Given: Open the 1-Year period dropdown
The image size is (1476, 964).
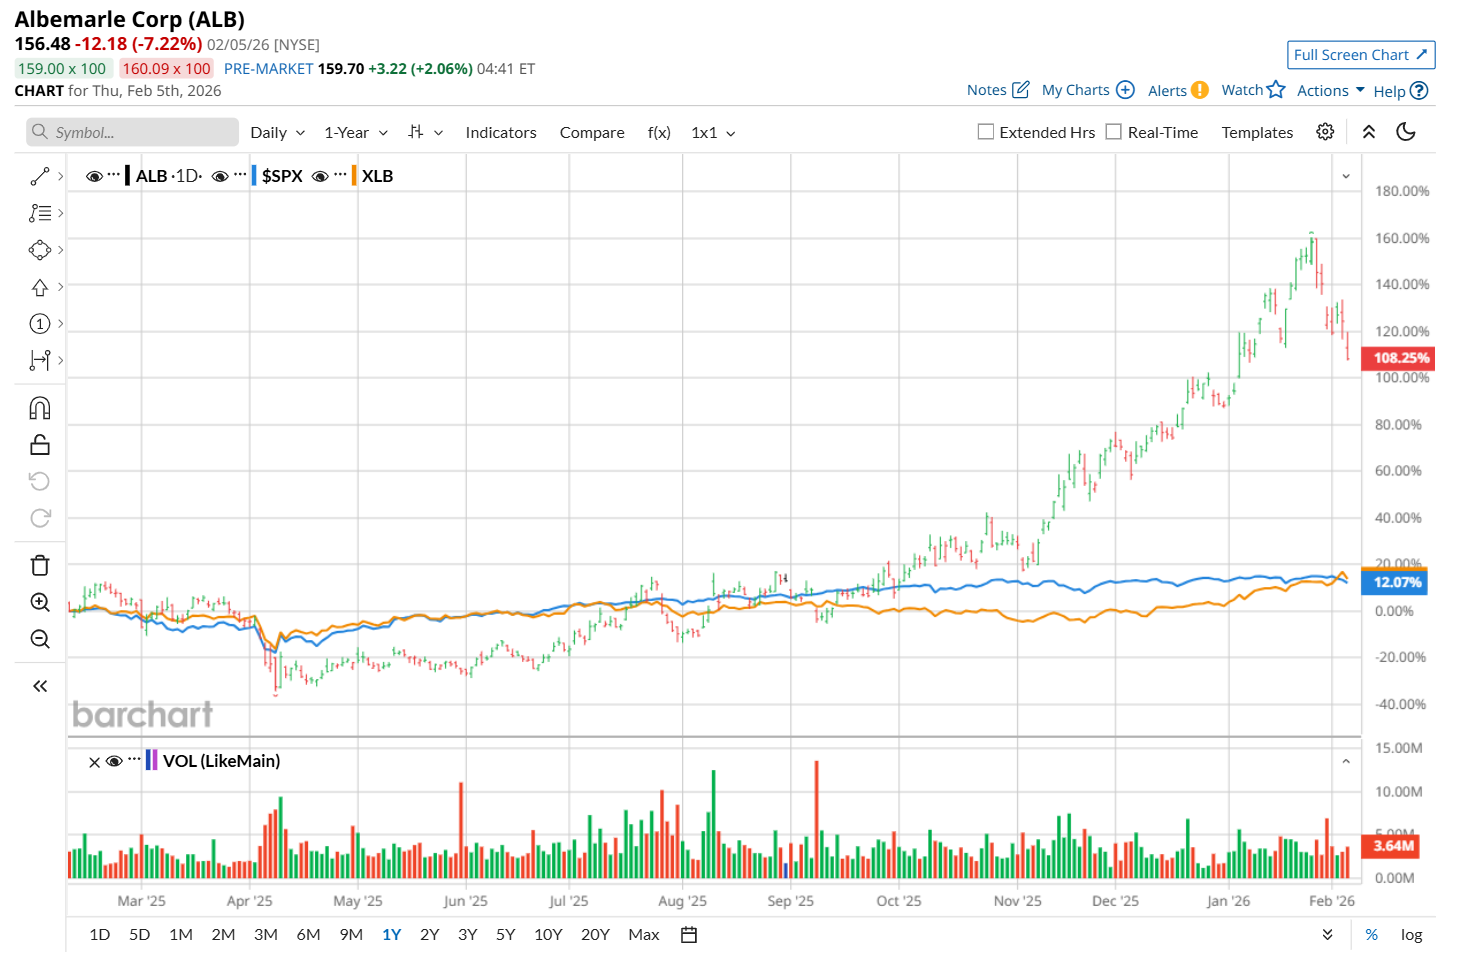Looking at the screenshot, I should pyautogui.click(x=356, y=133).
